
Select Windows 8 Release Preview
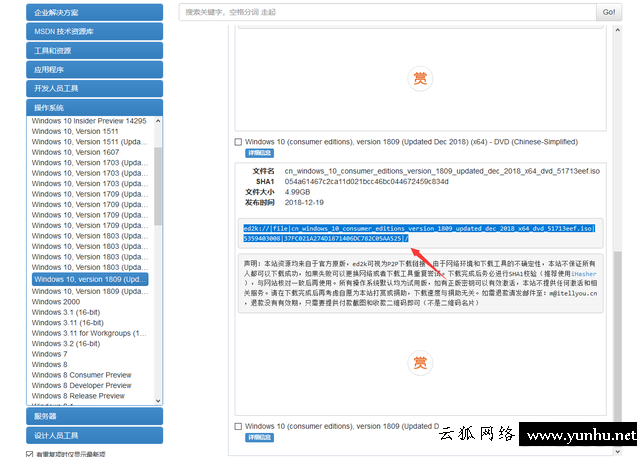click(78, 396)
